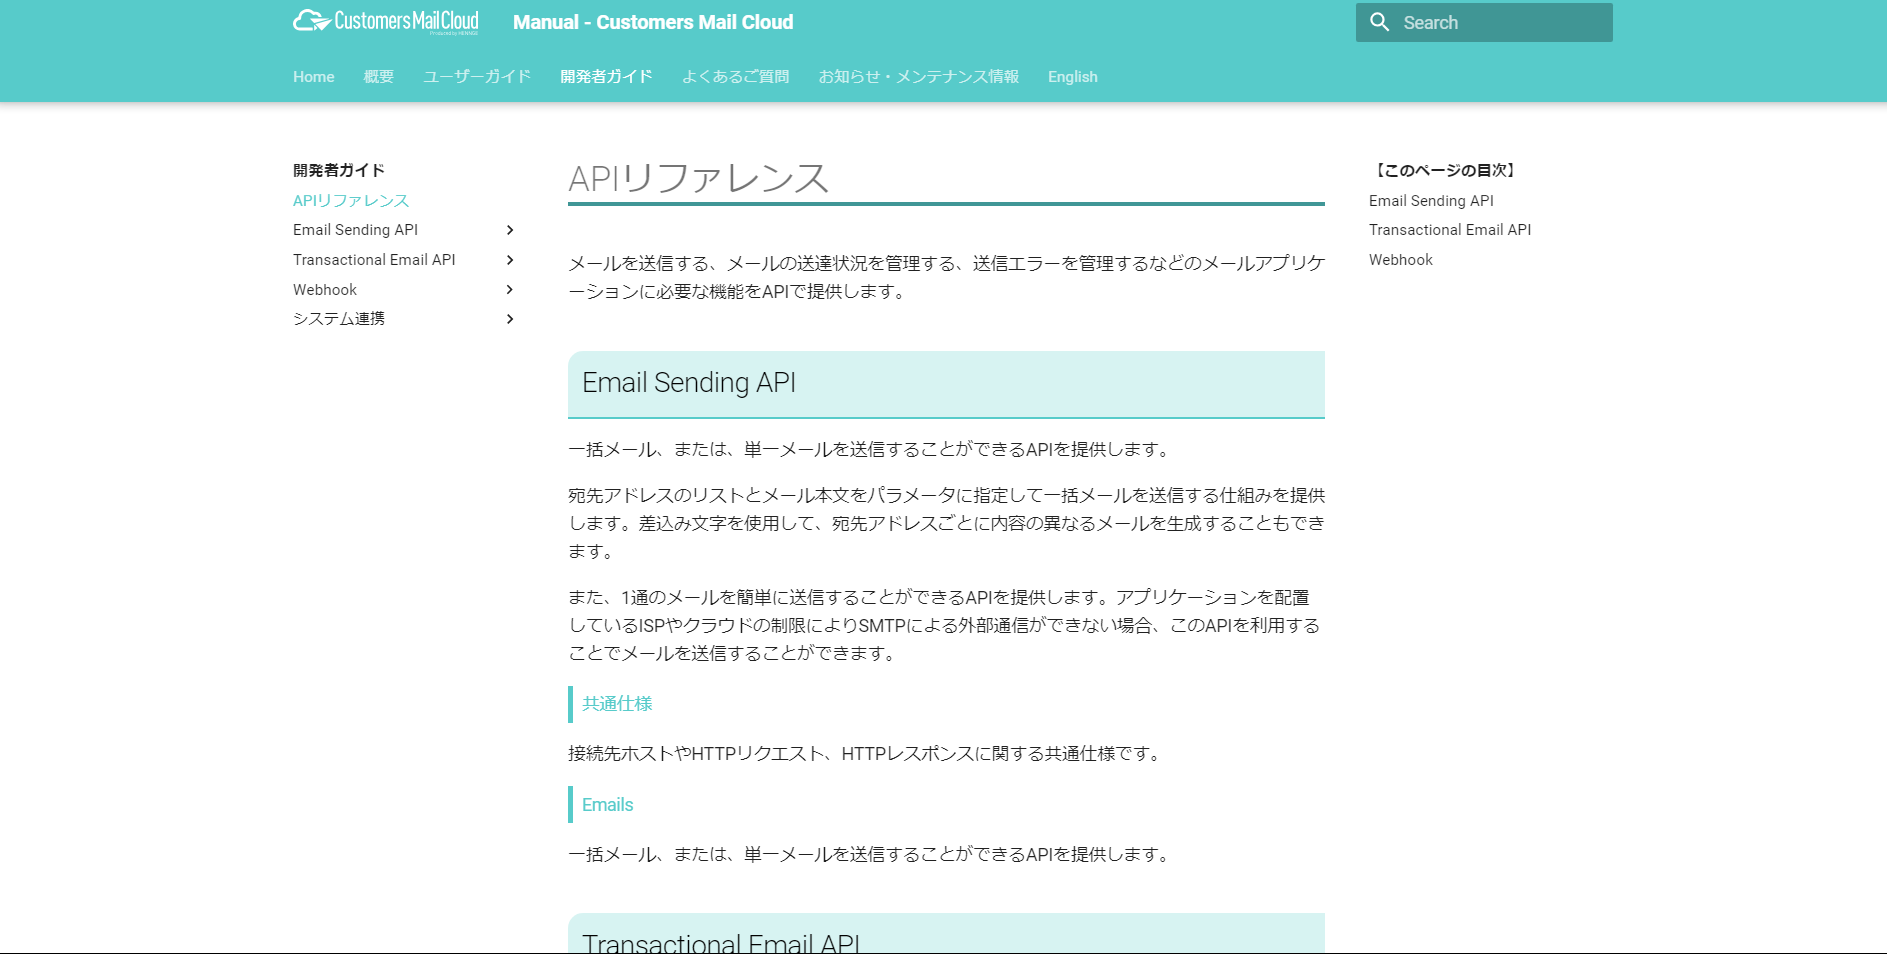Click the Email Sending API section heading

click(689, 383)
